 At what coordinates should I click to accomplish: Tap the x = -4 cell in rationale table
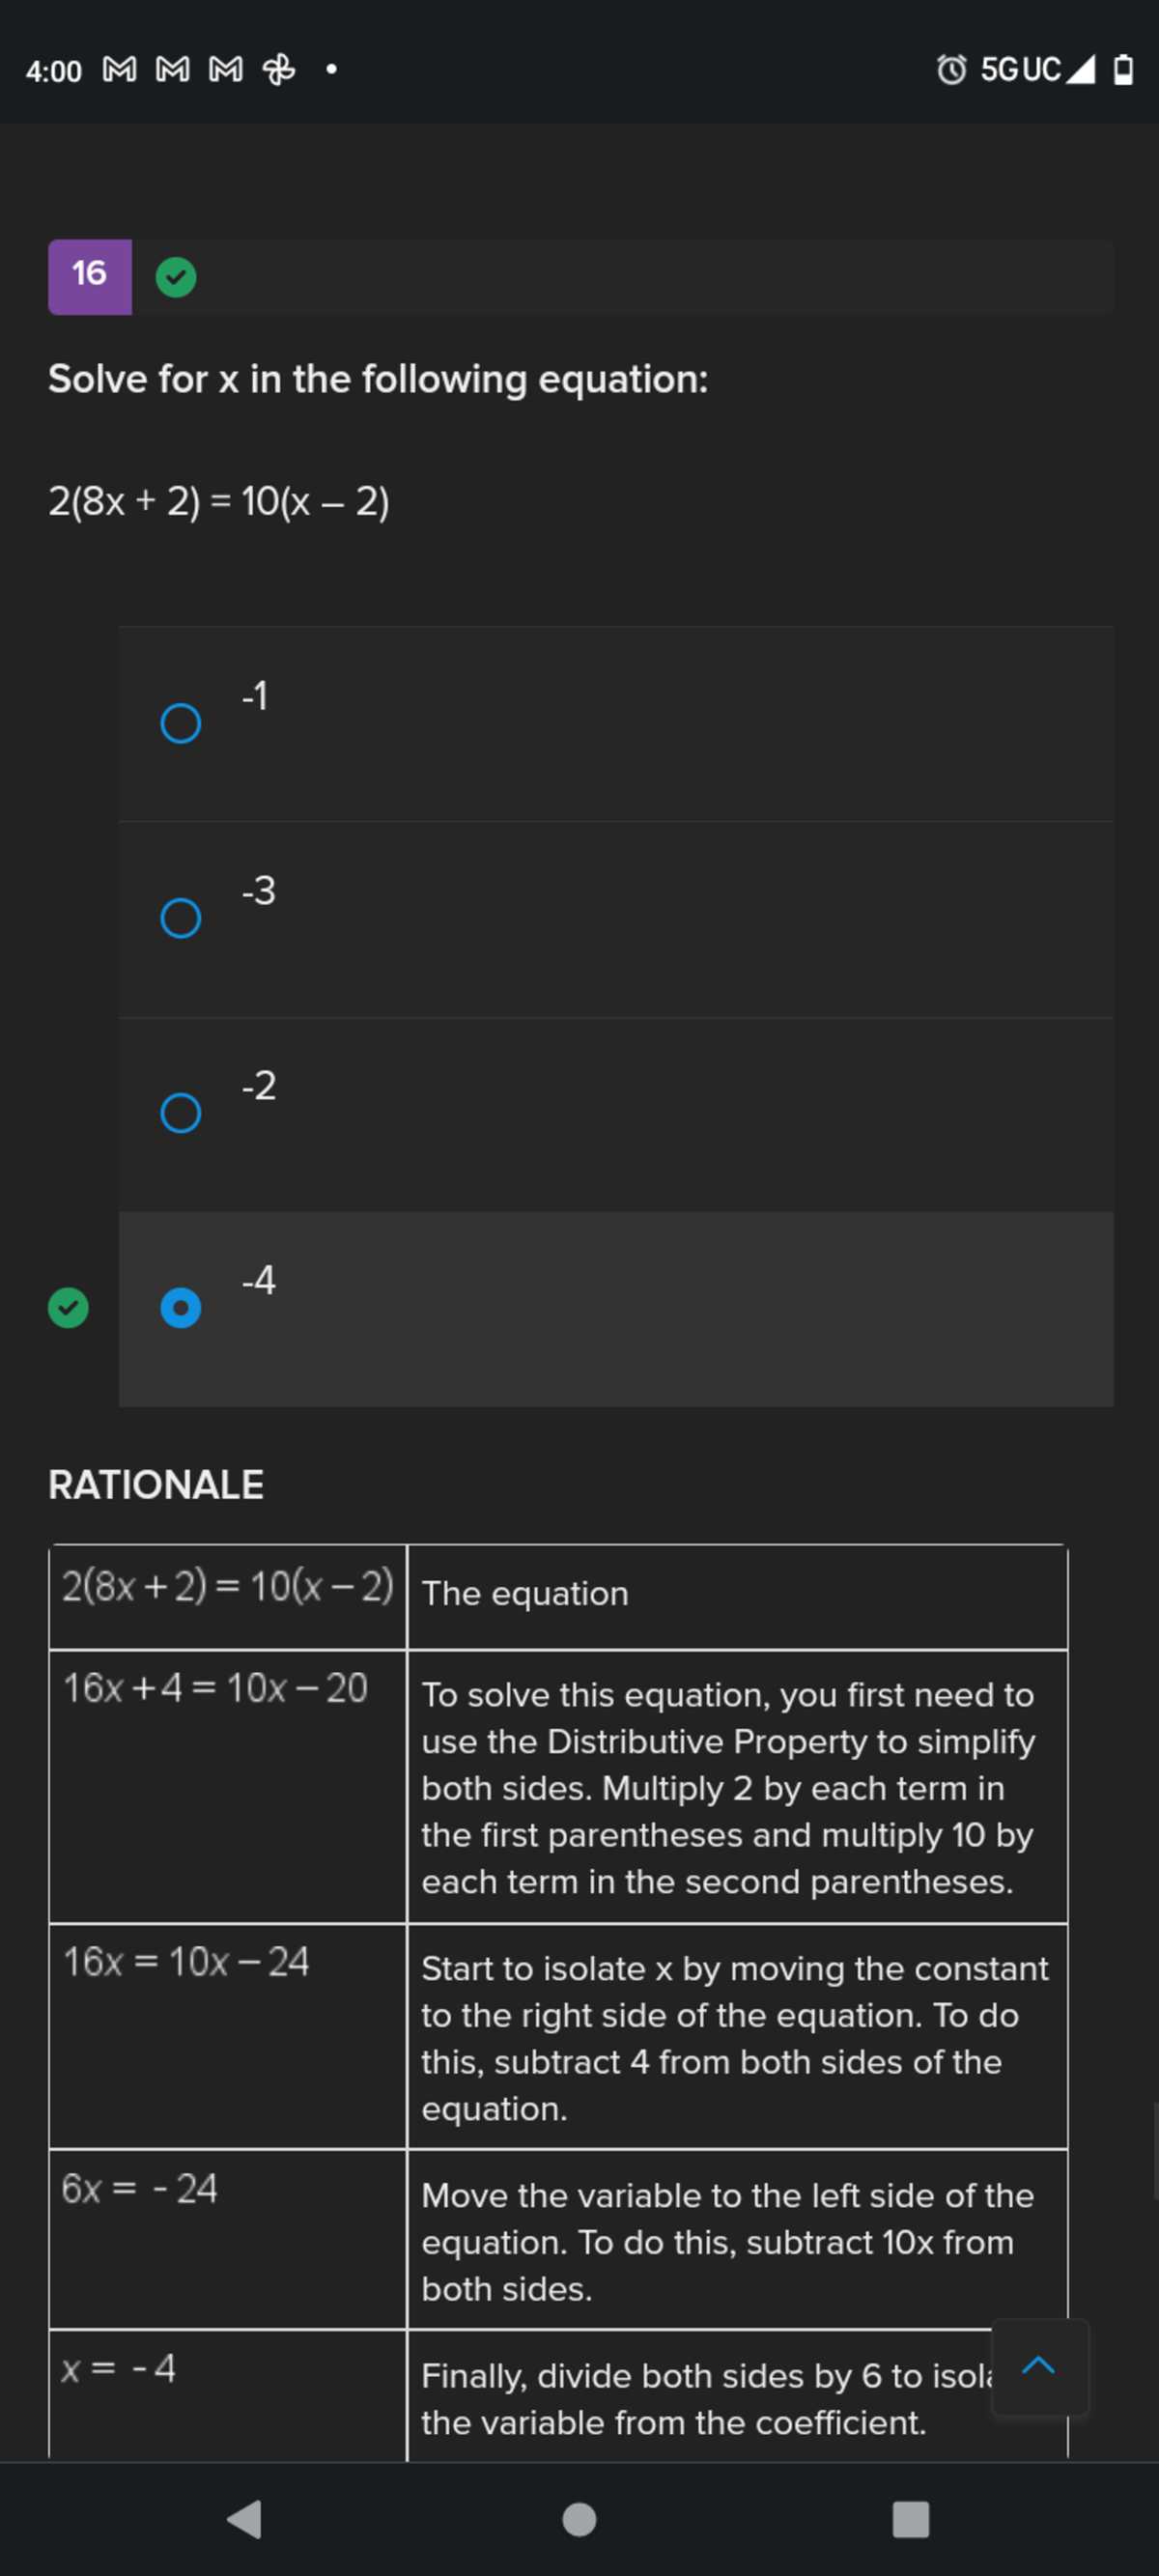119,2368
